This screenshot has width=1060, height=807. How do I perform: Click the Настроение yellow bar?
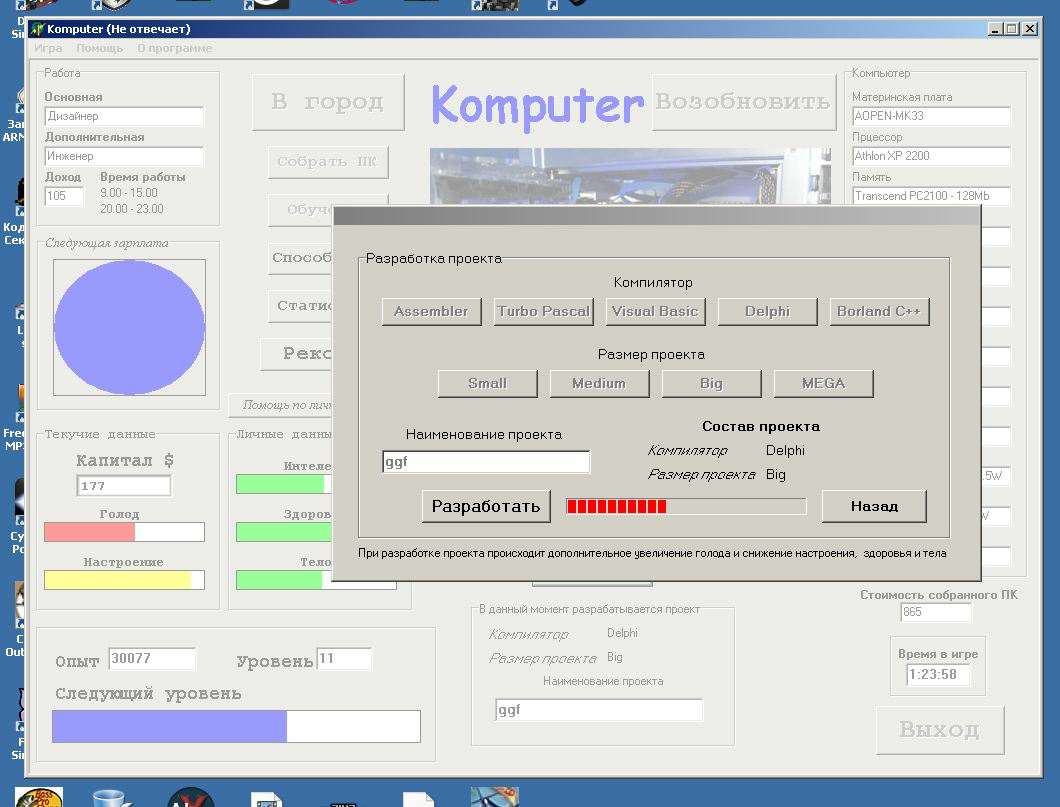pyautogui.click(x=124, y=580)
